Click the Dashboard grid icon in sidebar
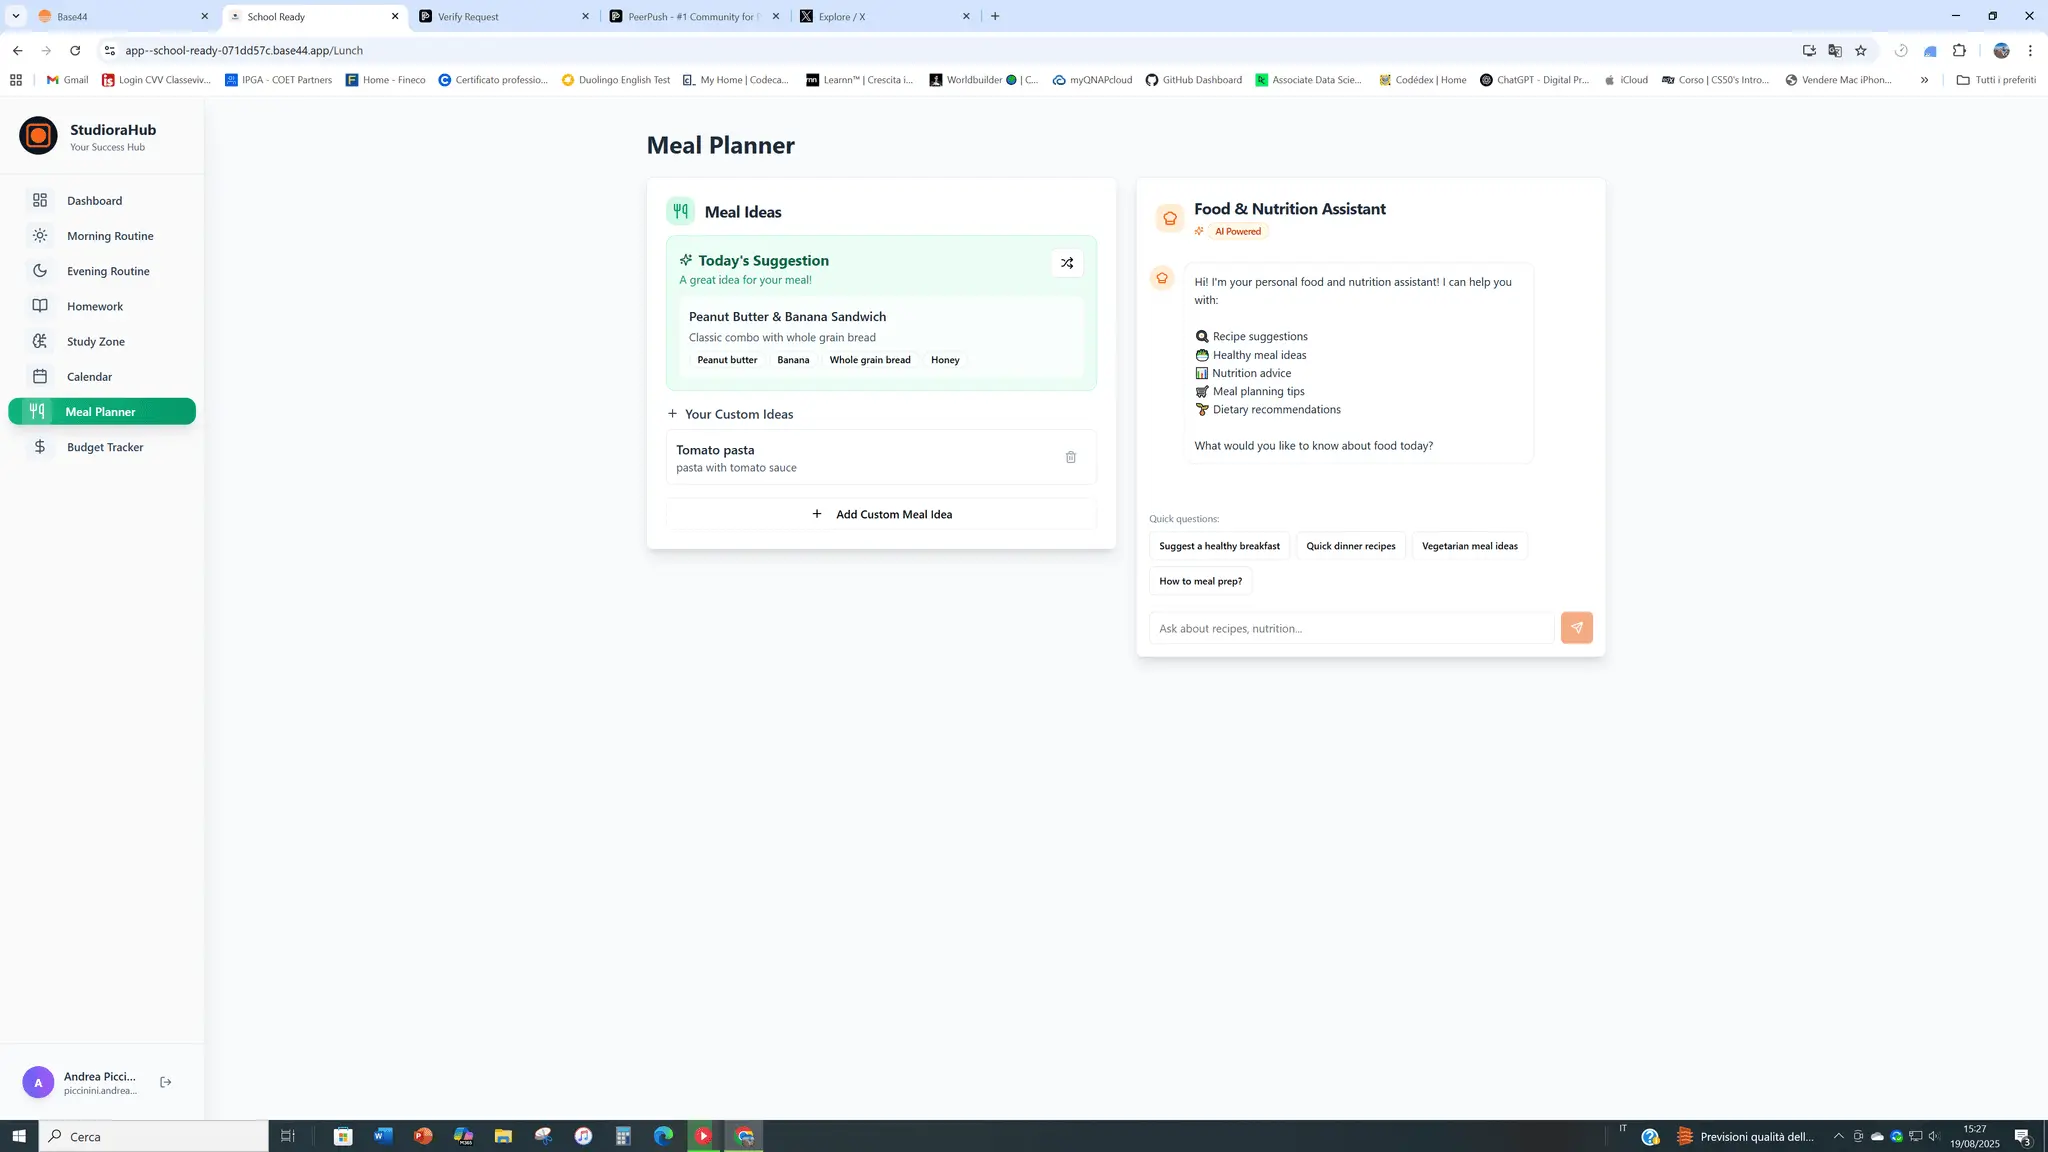This screenshot has width=2048, height=1152. click(x=40, y=200)
